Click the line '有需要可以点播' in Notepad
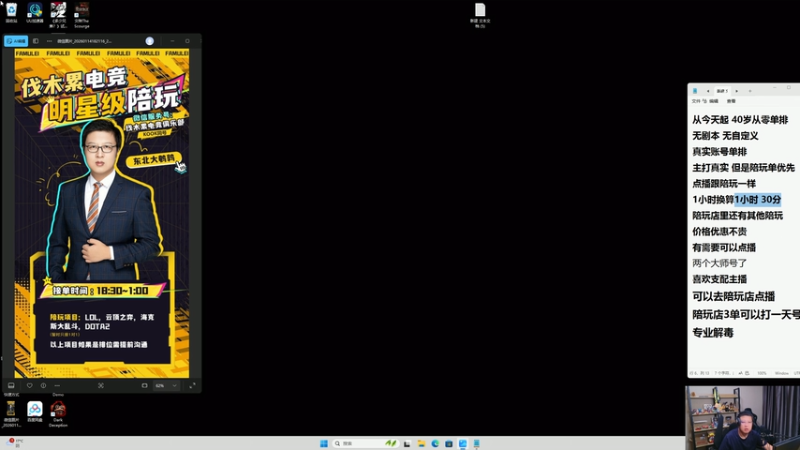 [x=724, y=247]
